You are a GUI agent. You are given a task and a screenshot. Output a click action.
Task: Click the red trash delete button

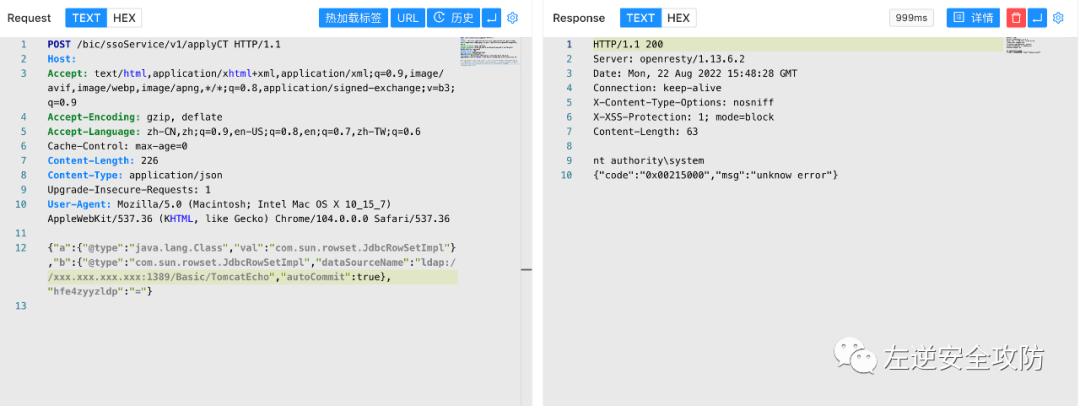tap(1016, 18)
